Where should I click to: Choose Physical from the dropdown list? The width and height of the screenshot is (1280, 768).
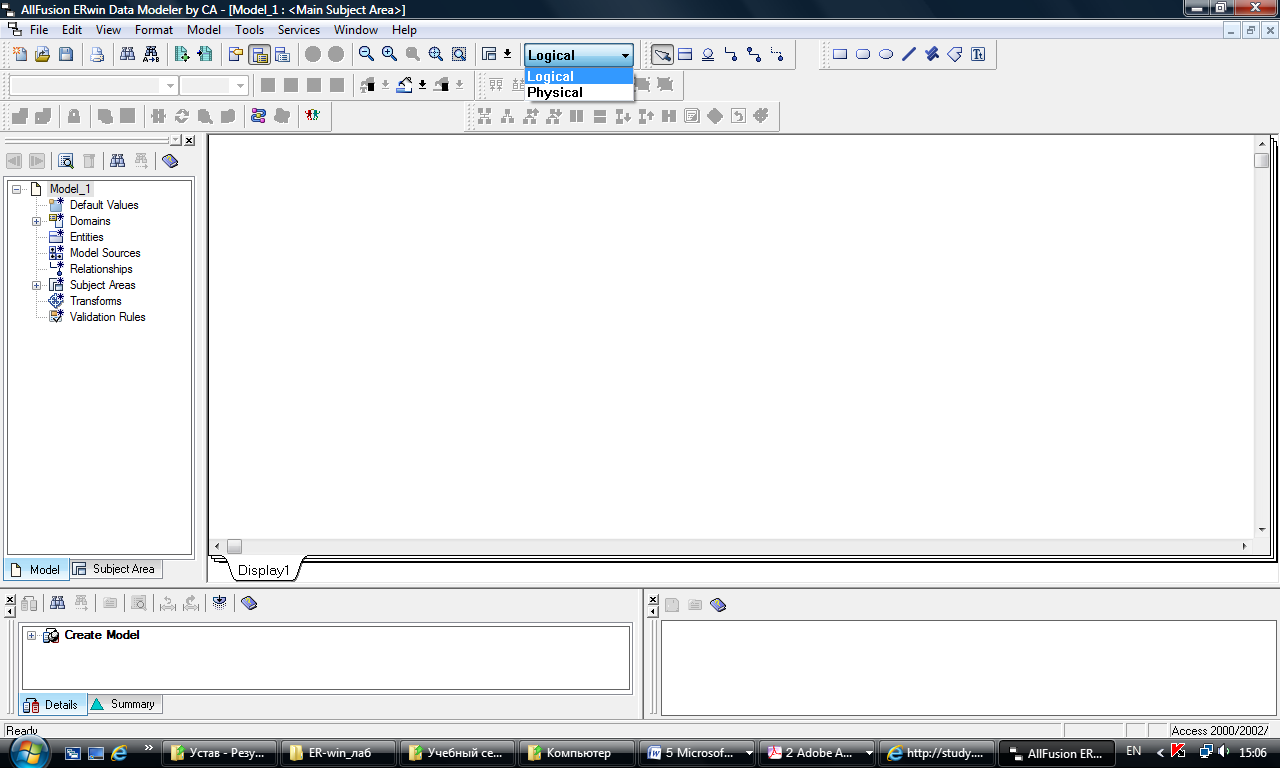[x=579, y=92]
